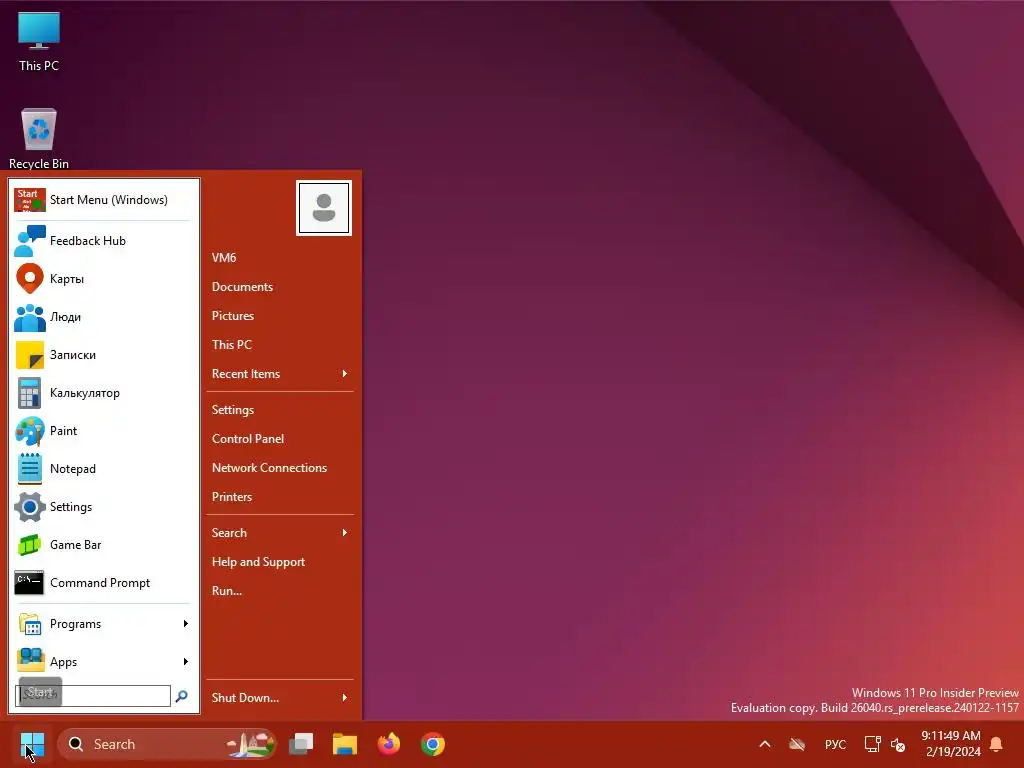Click the Windows Start button

coord(32,744)
